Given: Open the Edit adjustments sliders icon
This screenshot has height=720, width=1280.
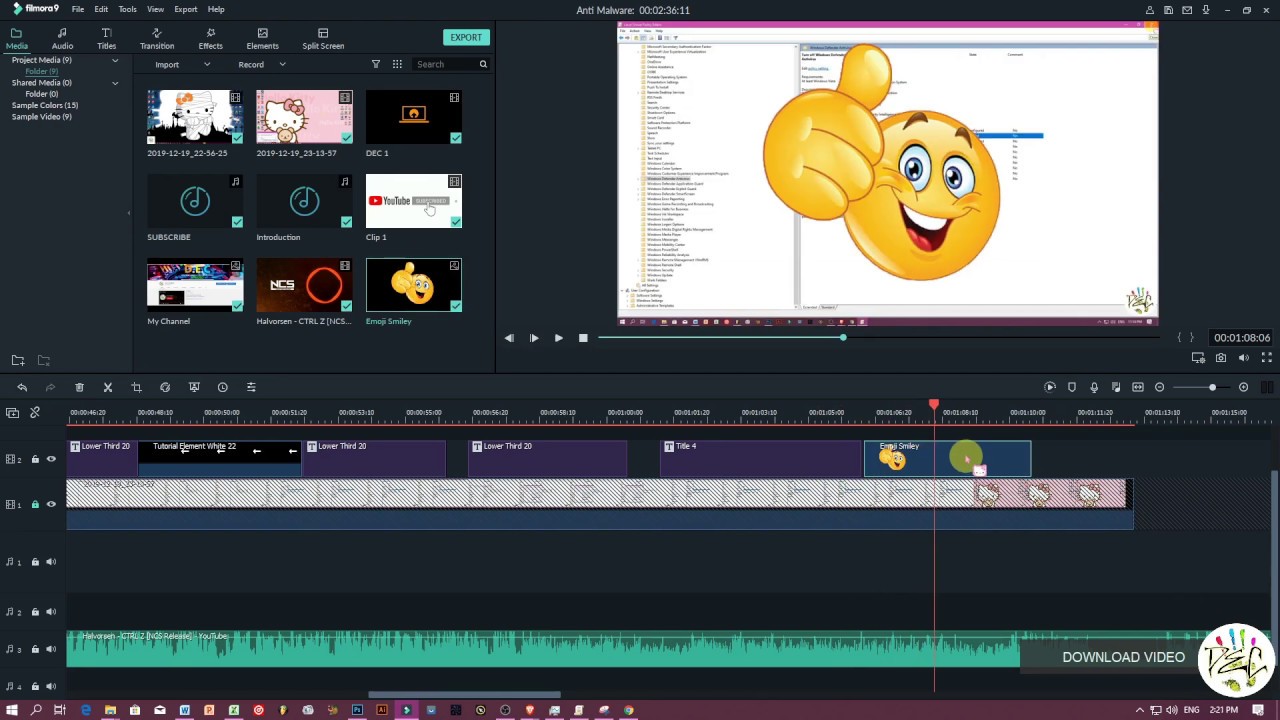Looking at the screenshot, I should (x=251, y=387).
